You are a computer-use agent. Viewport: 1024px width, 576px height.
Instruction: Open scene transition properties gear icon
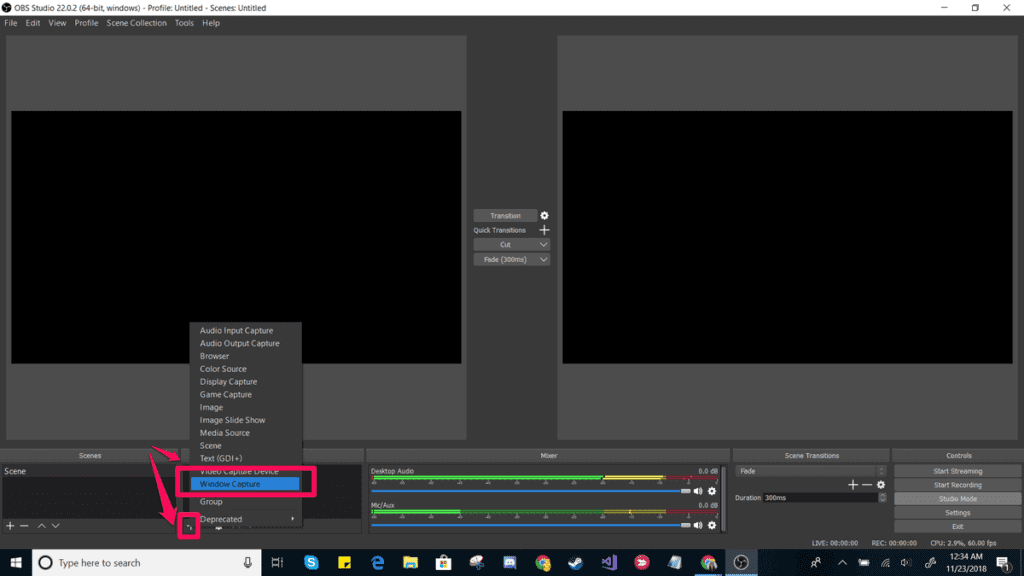tap(881, 485)
